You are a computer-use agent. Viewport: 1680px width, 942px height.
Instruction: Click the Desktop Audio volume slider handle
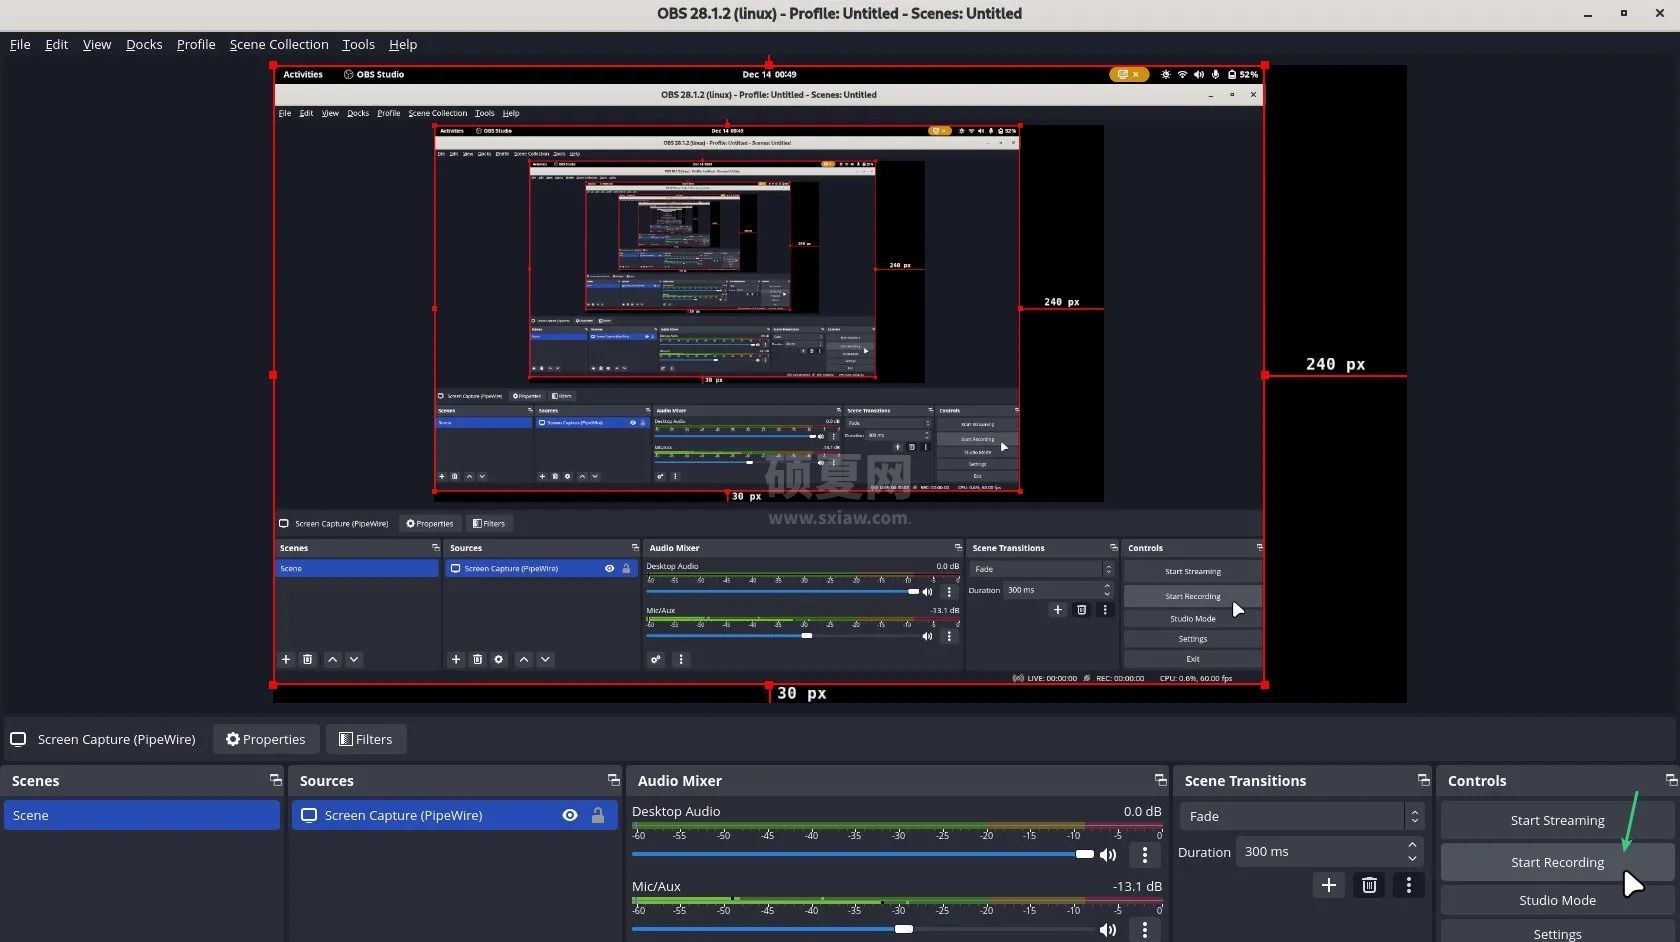1085,854
